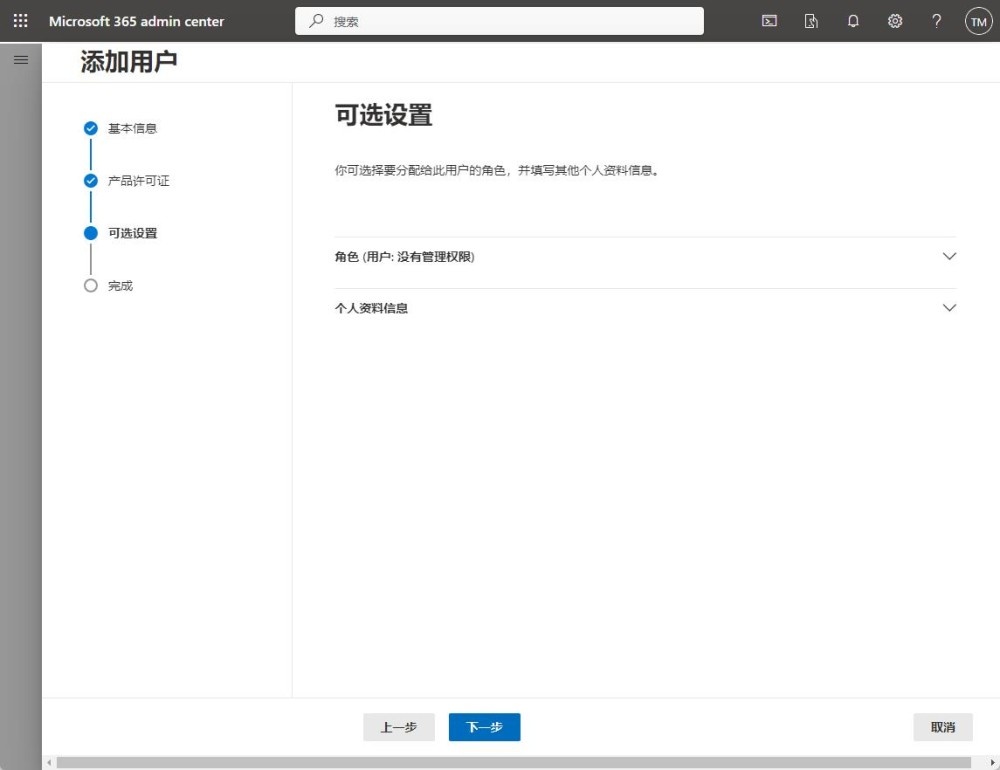
Task: Go to the 基本信息 step
Action: click(x=132, y=128)
